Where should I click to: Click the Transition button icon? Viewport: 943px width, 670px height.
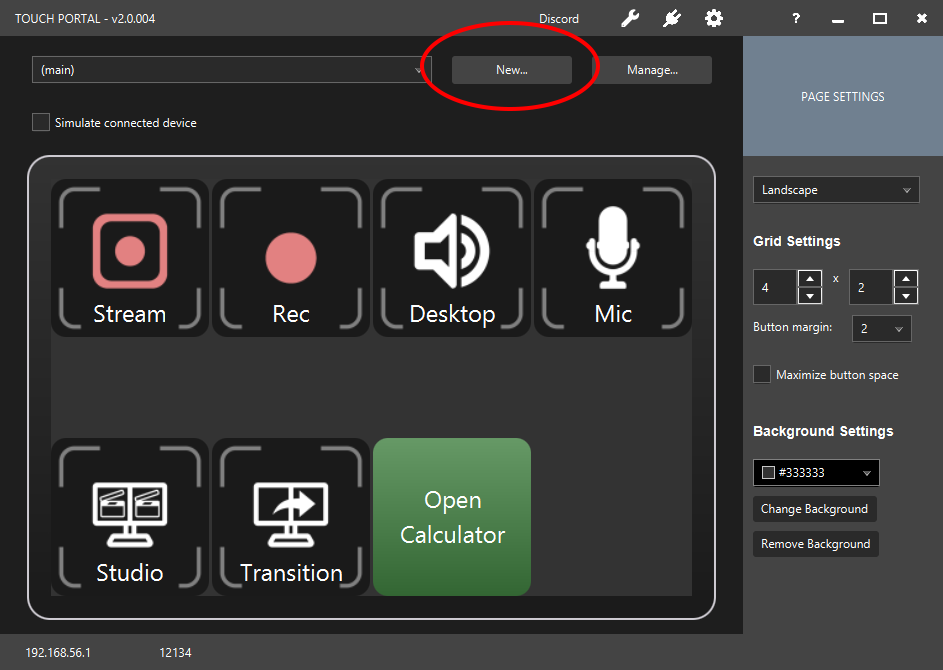pos(291,516)
